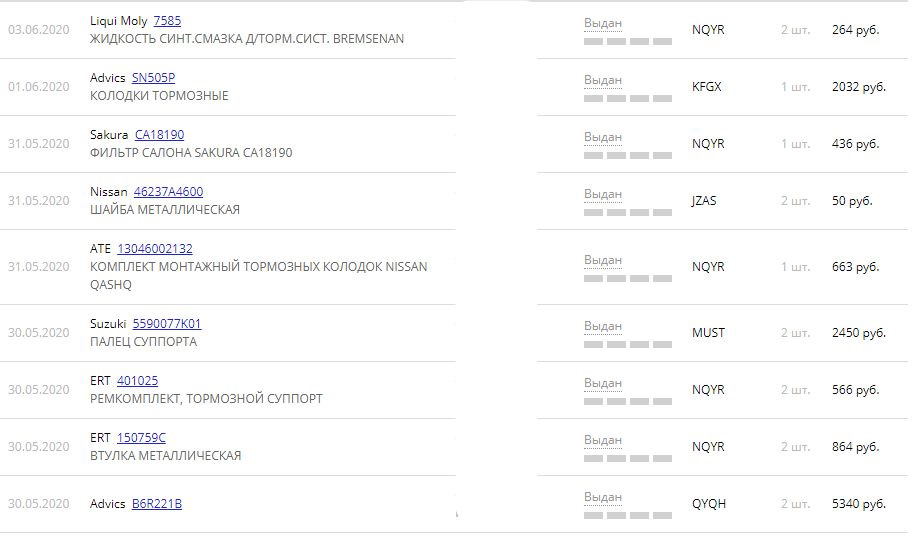
Task: Click the "КОЛОДКИ ТОРМОЗНЫЕ" description
Action: click(159, 96)
